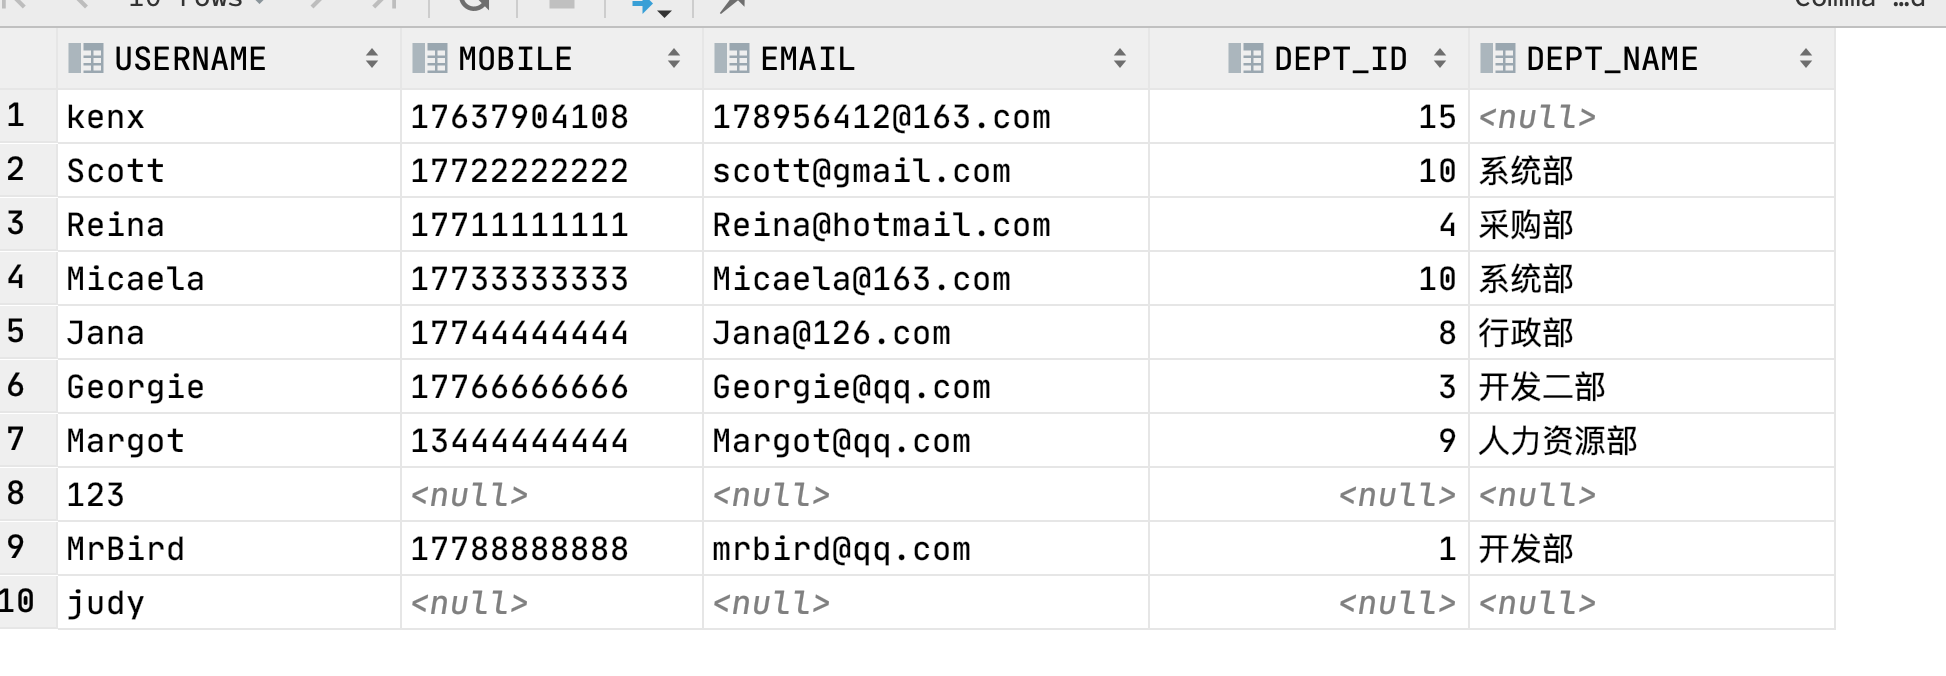This screenshot has width=1946, height=676.
Task: Select the DEPT_NAME column header
Action: 1652,59
